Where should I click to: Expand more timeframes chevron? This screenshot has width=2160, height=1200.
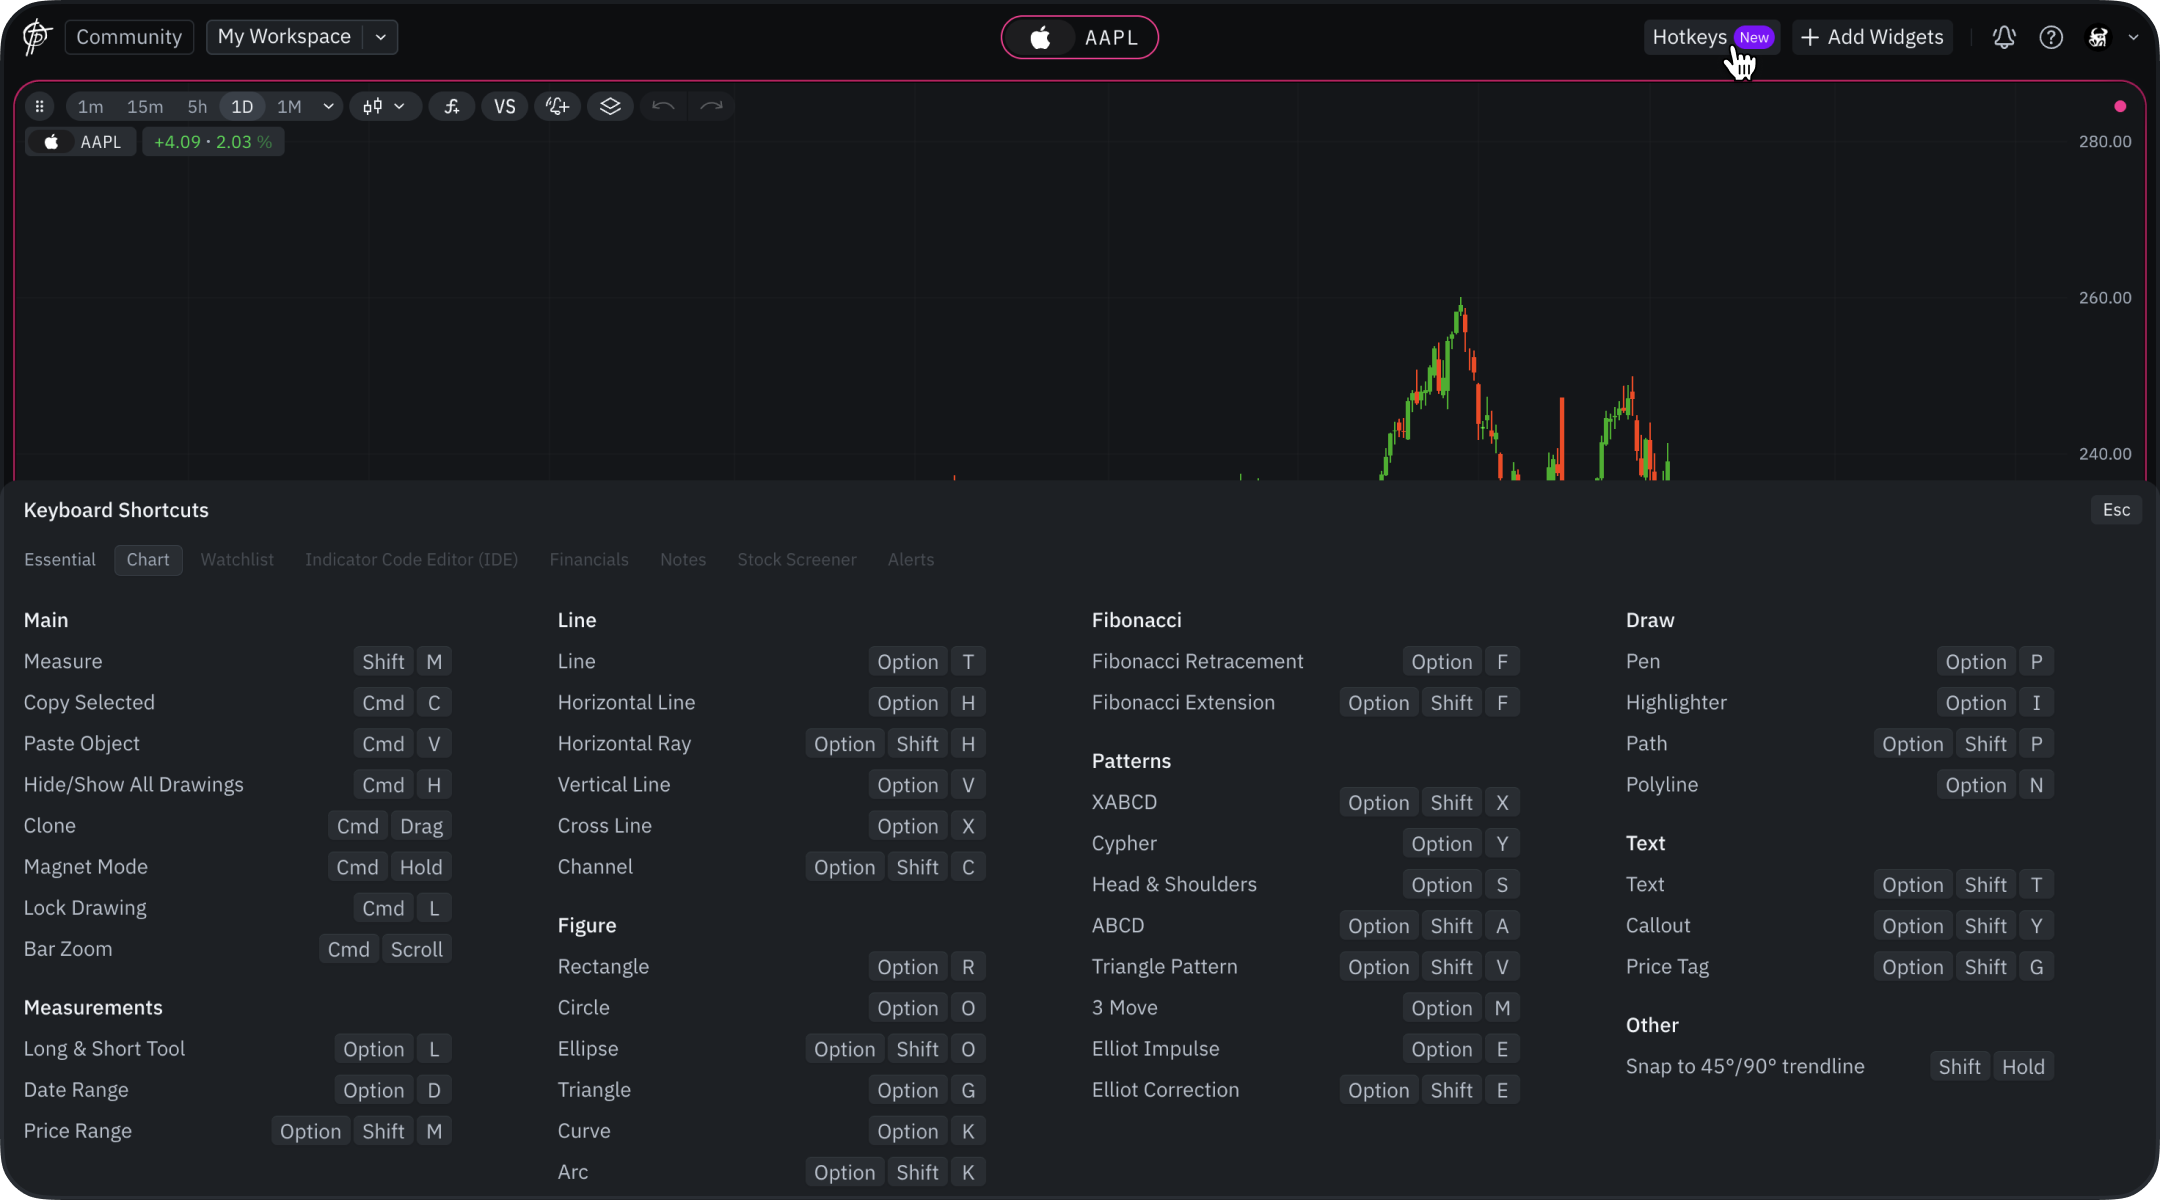coord(328,106)
